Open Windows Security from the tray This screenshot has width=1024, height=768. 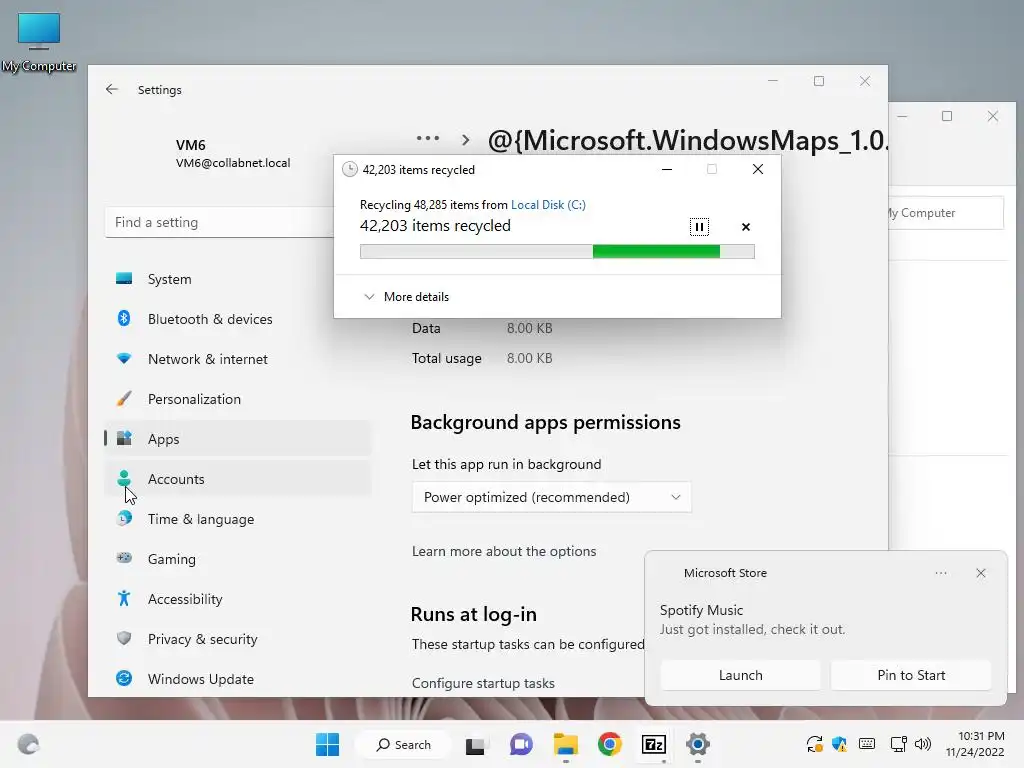pyautogui.click(x=840, y=744)
